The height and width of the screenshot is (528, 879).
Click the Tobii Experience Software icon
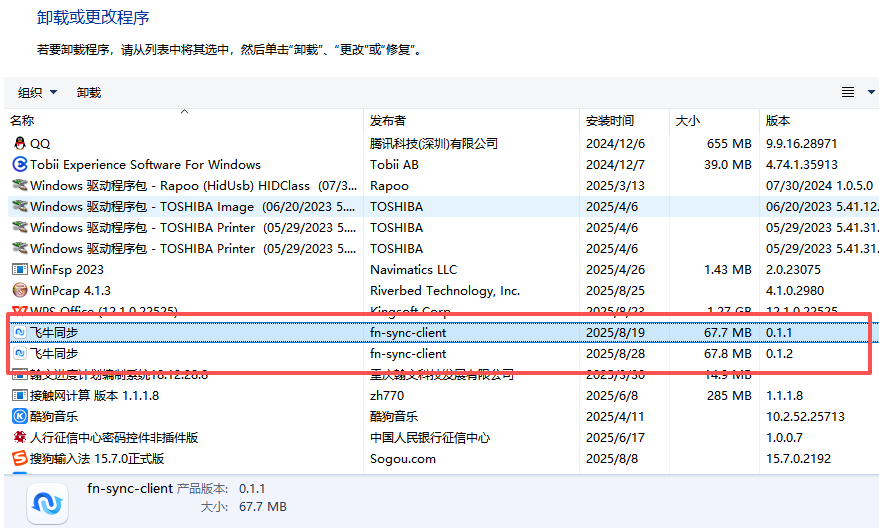click(20, 164)
